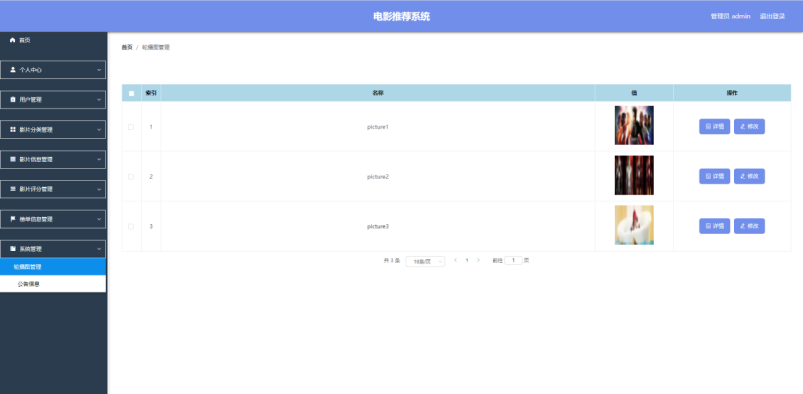Click the grid icon beside 影片分类管理

point(13,130)
